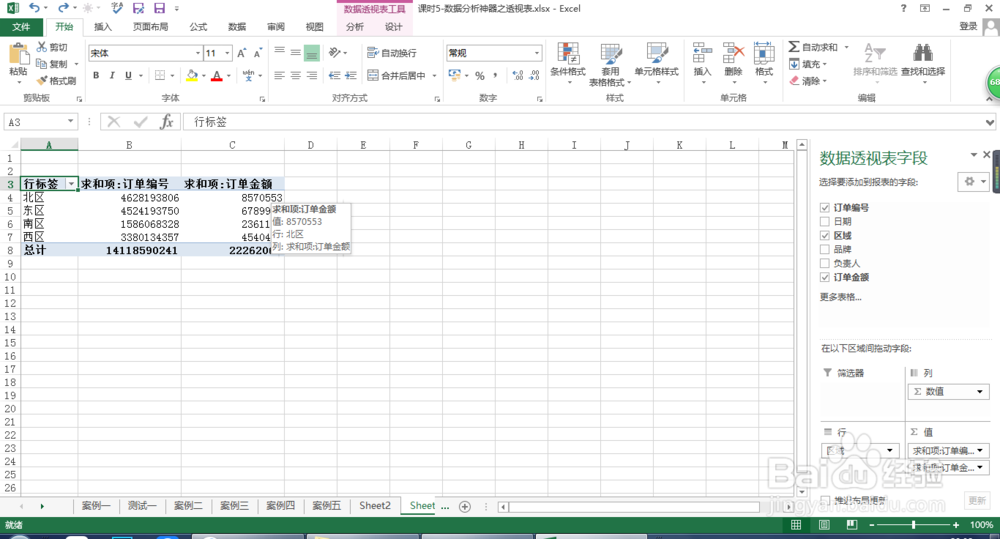Click the 清除 (Clear) button
Viewport: 1000px width, 539px height.
click(807, 81)
